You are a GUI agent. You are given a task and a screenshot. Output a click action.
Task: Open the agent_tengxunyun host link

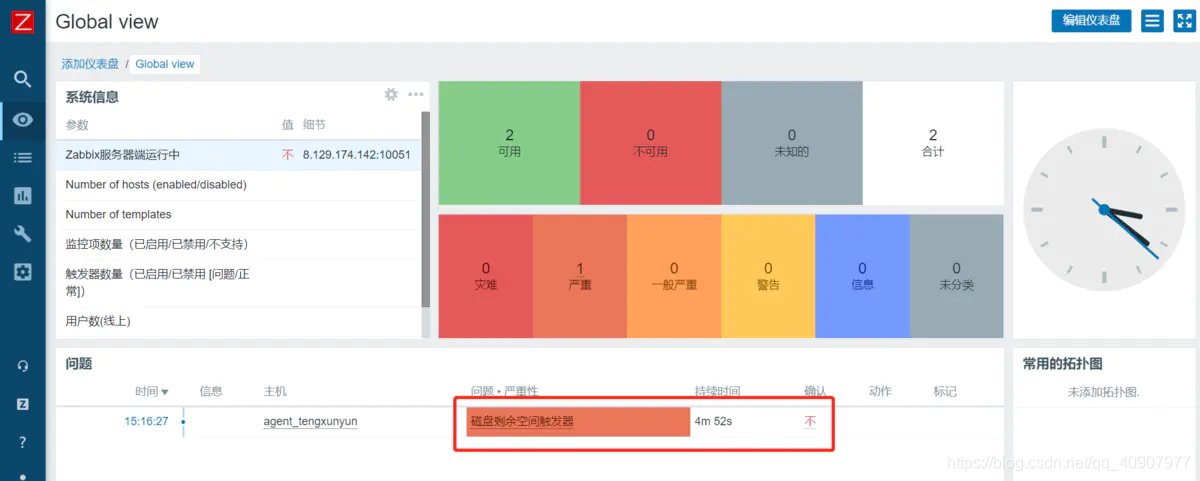(x=310, y=422)
